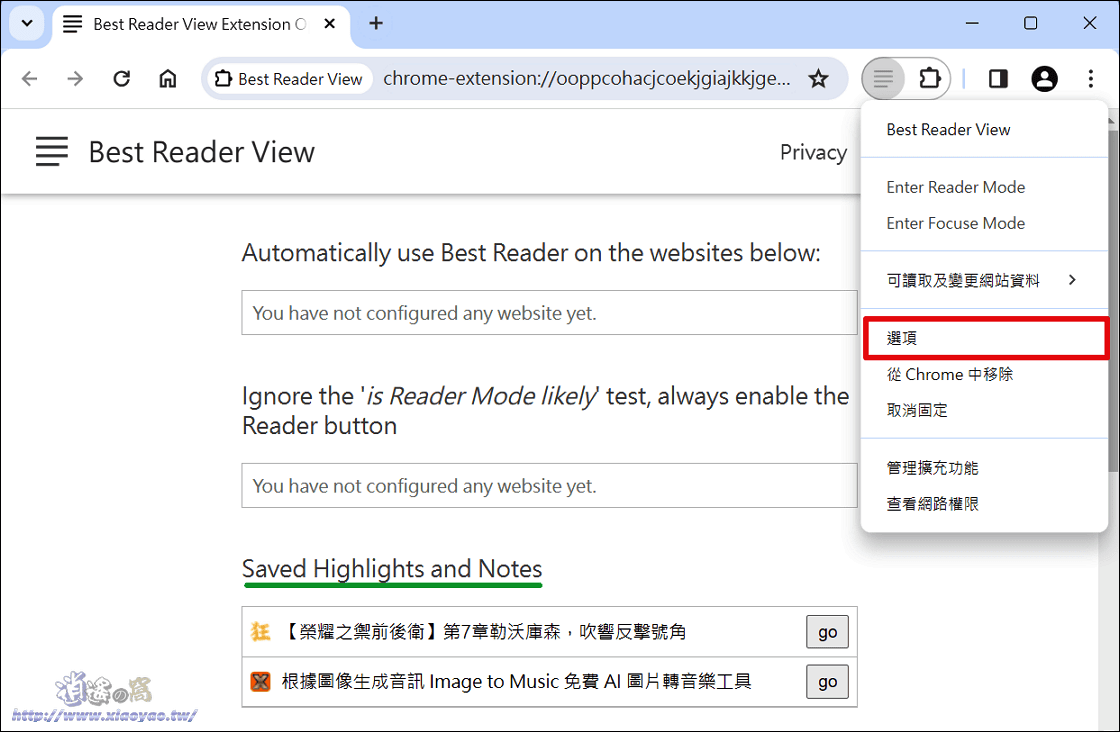Image resolution: width=1120 pixels, height=732 pixels.
Task: Close the Best Reader View Extension tab
Action: [x=329, y=24]
